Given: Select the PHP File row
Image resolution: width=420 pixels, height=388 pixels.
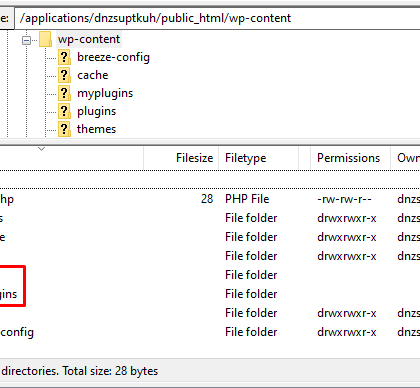Looking at the screenshot, I should click(x=210, y=199).
